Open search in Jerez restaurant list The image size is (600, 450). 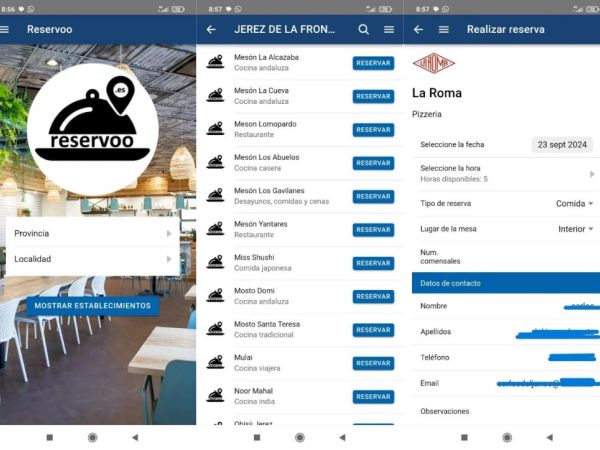(364, 29)
